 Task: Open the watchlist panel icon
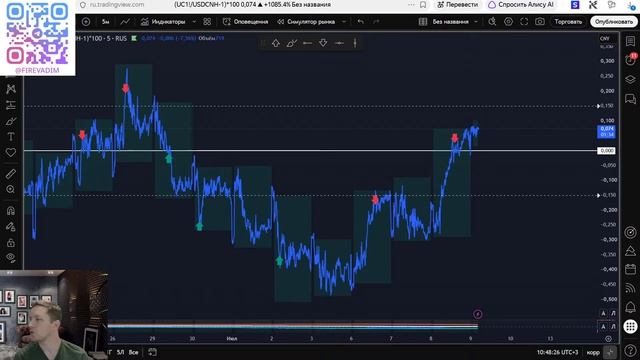tap(630, 41)
